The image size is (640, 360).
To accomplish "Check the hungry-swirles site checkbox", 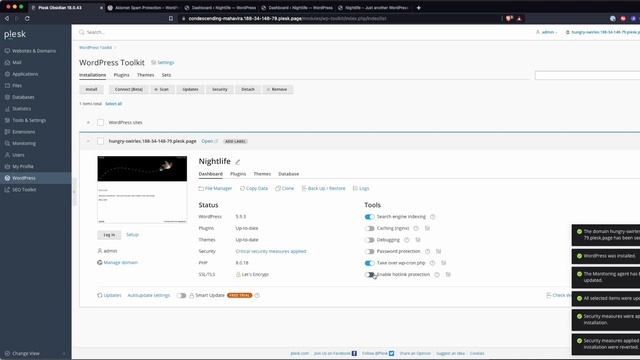I will coord(100,141).
